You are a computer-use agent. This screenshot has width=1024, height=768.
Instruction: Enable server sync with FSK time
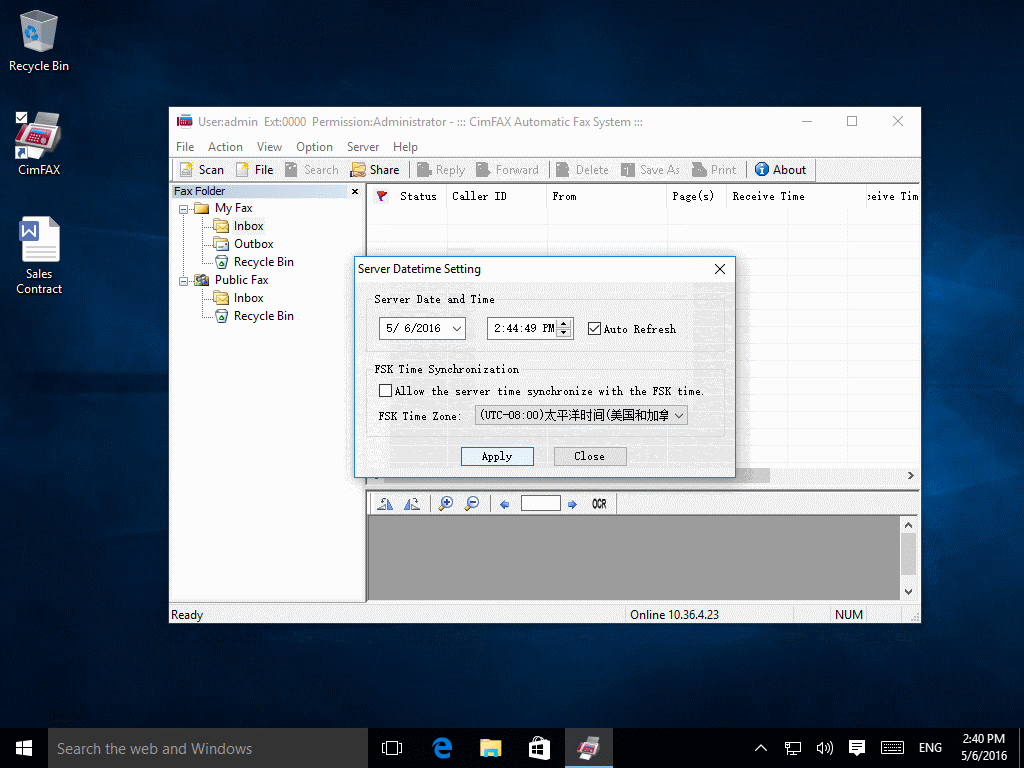[x=385, y=391]
